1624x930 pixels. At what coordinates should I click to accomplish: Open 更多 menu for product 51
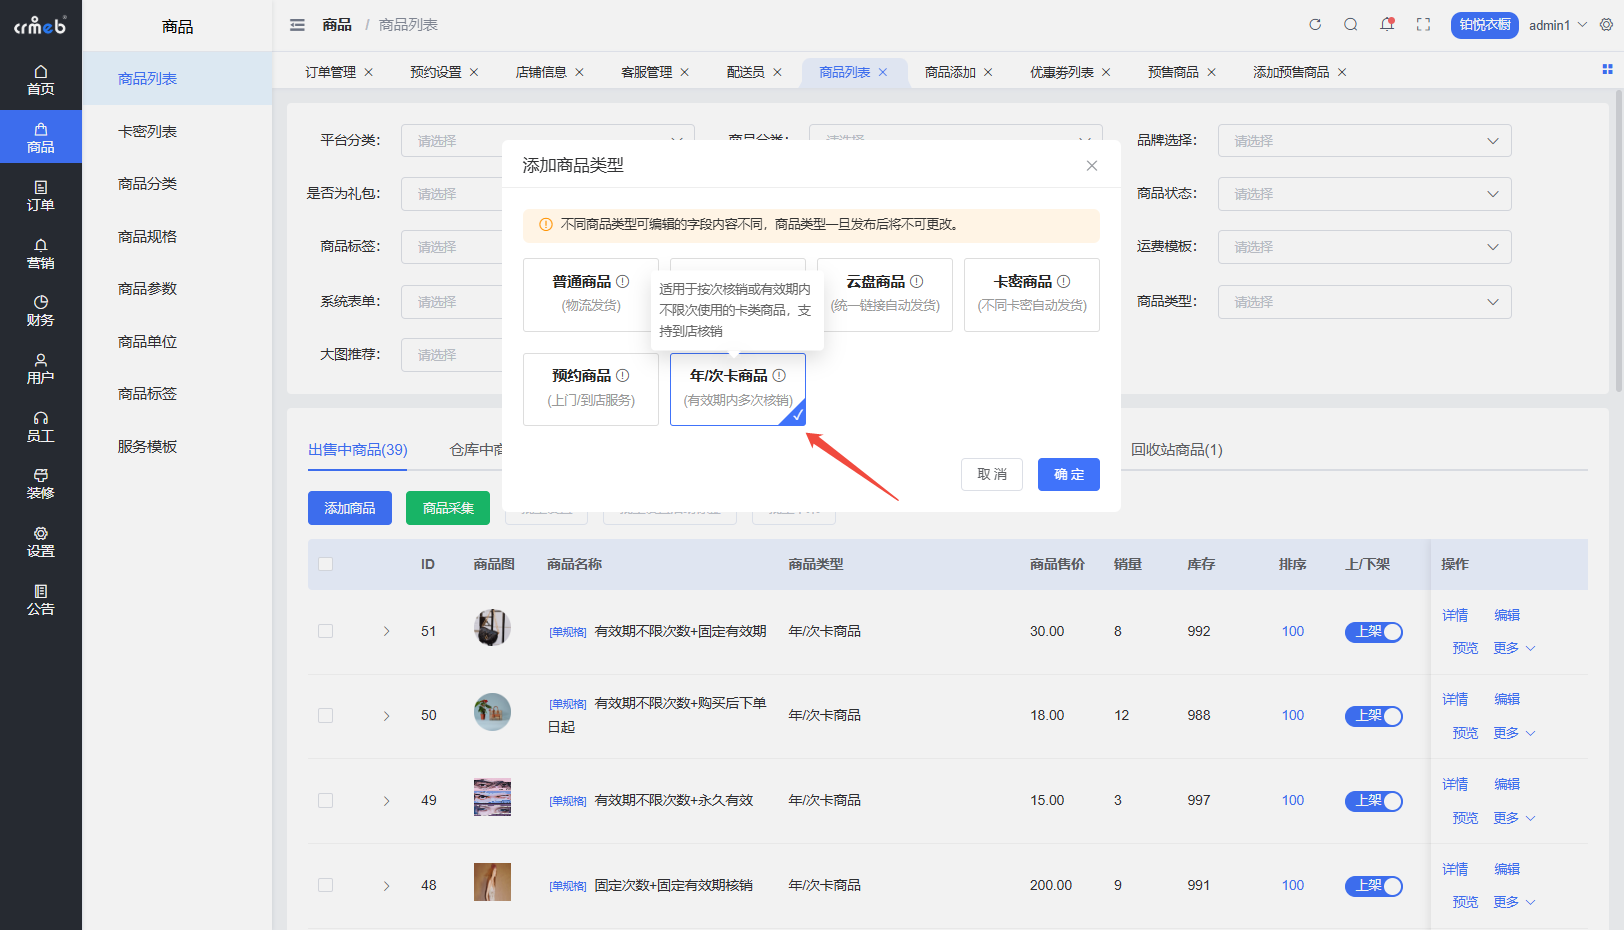click(x=1514, y=648)
